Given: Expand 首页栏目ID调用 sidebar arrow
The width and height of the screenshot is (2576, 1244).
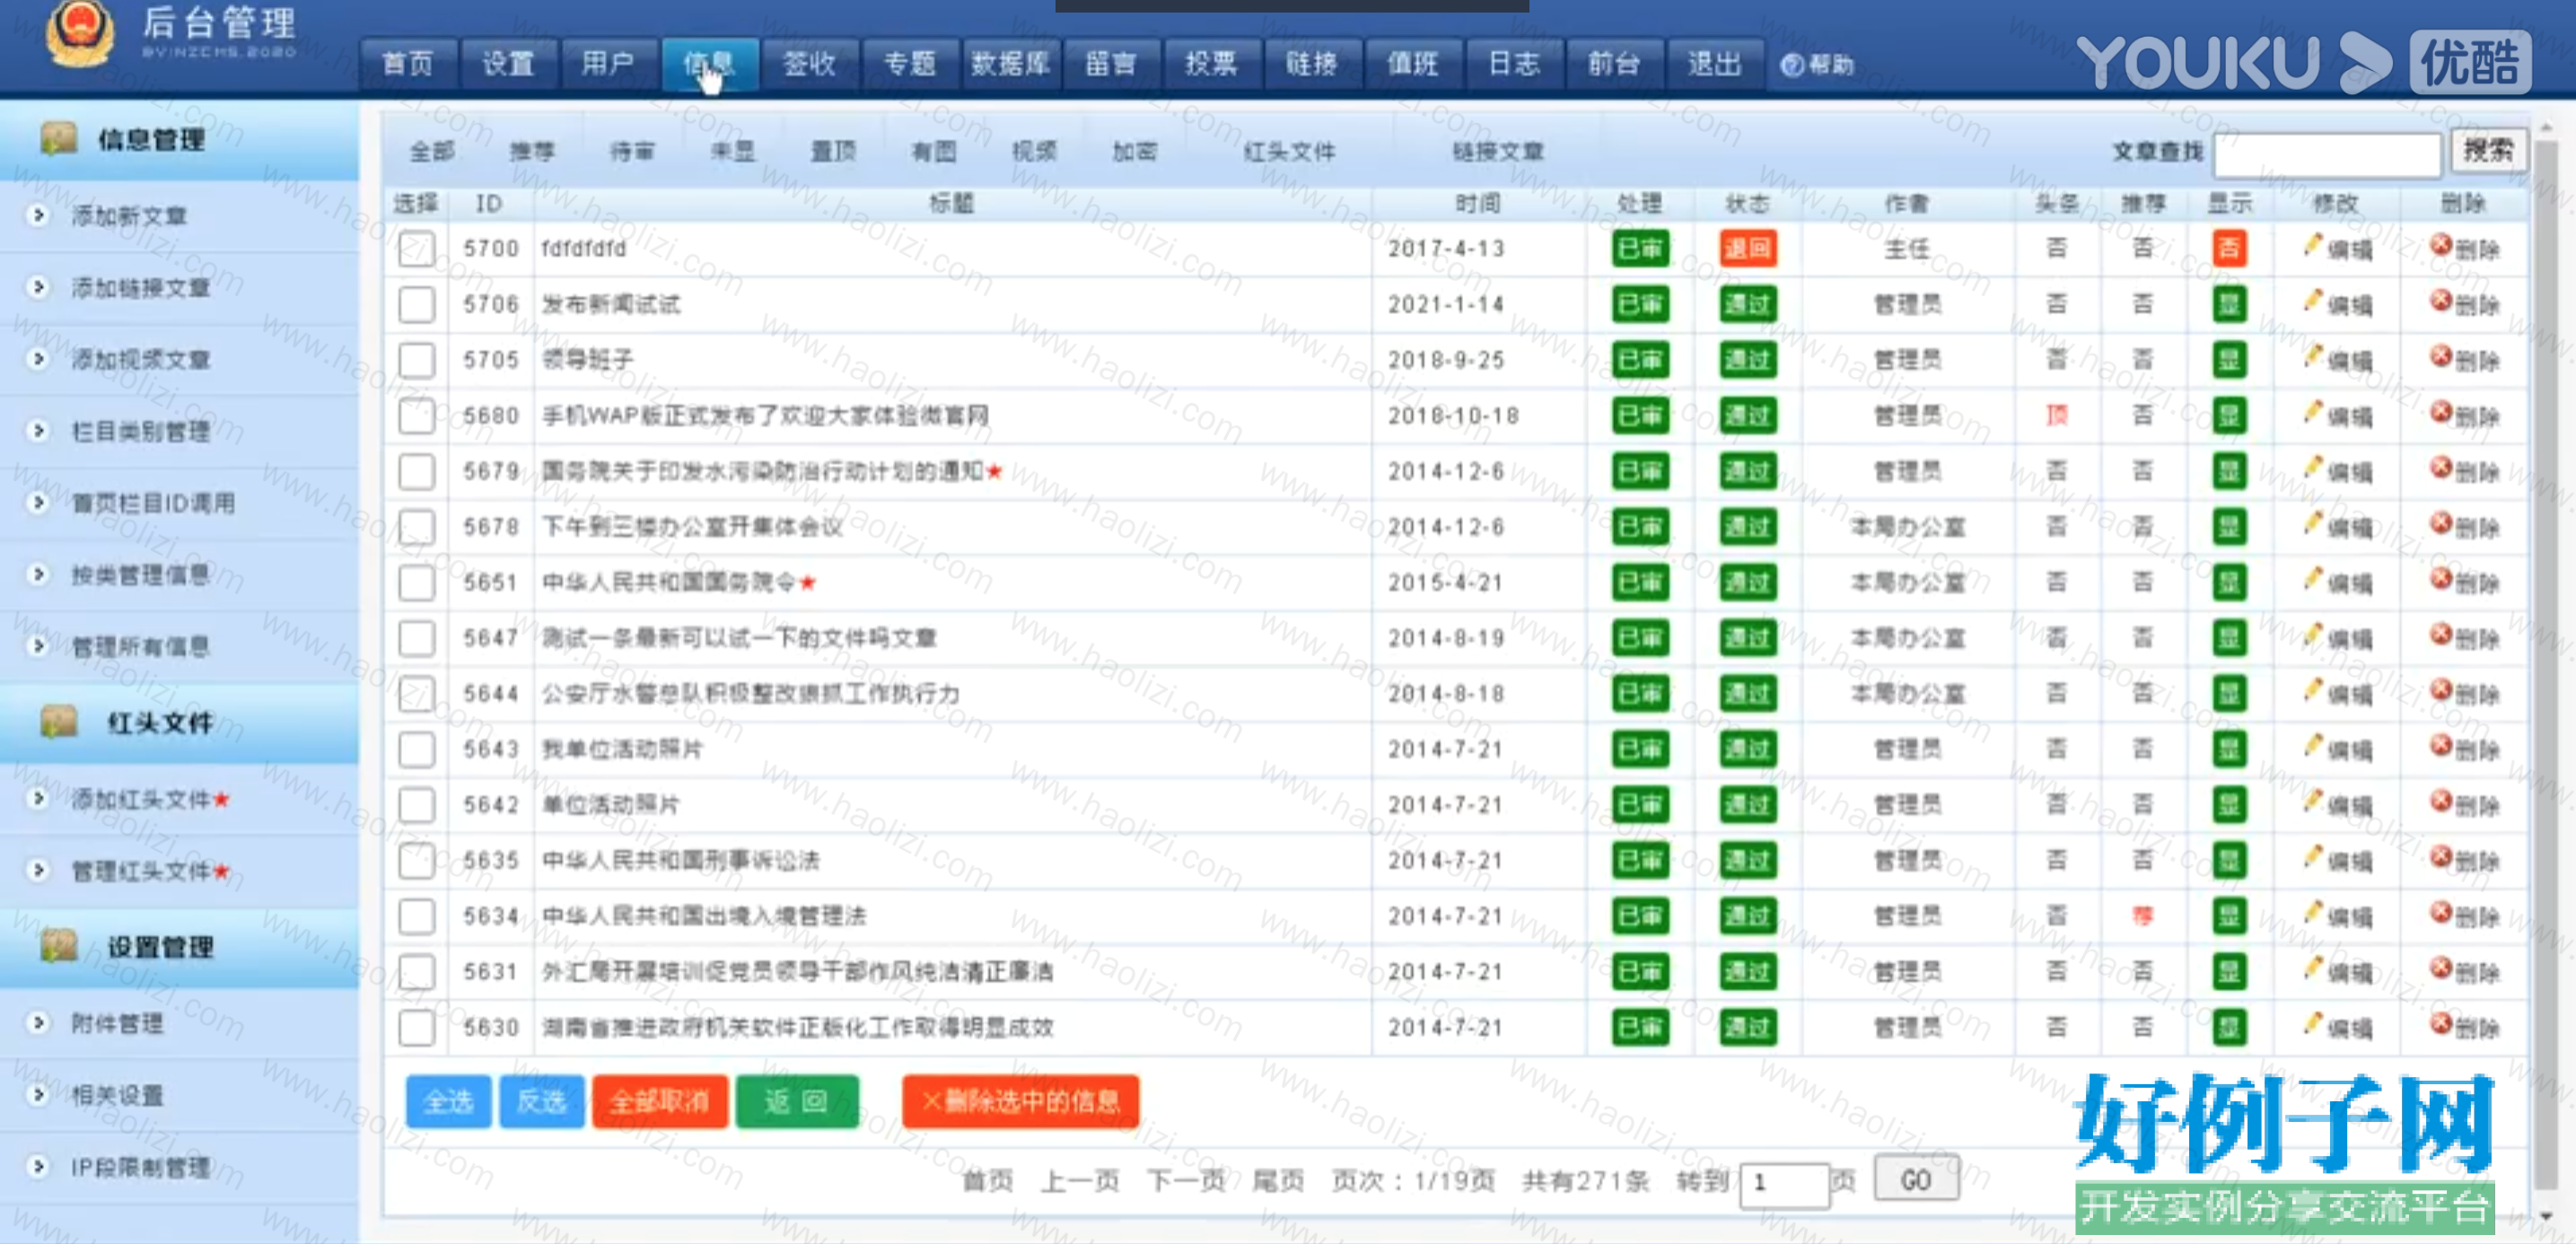Looking at the screenshot, I should [x=38, y=502].
